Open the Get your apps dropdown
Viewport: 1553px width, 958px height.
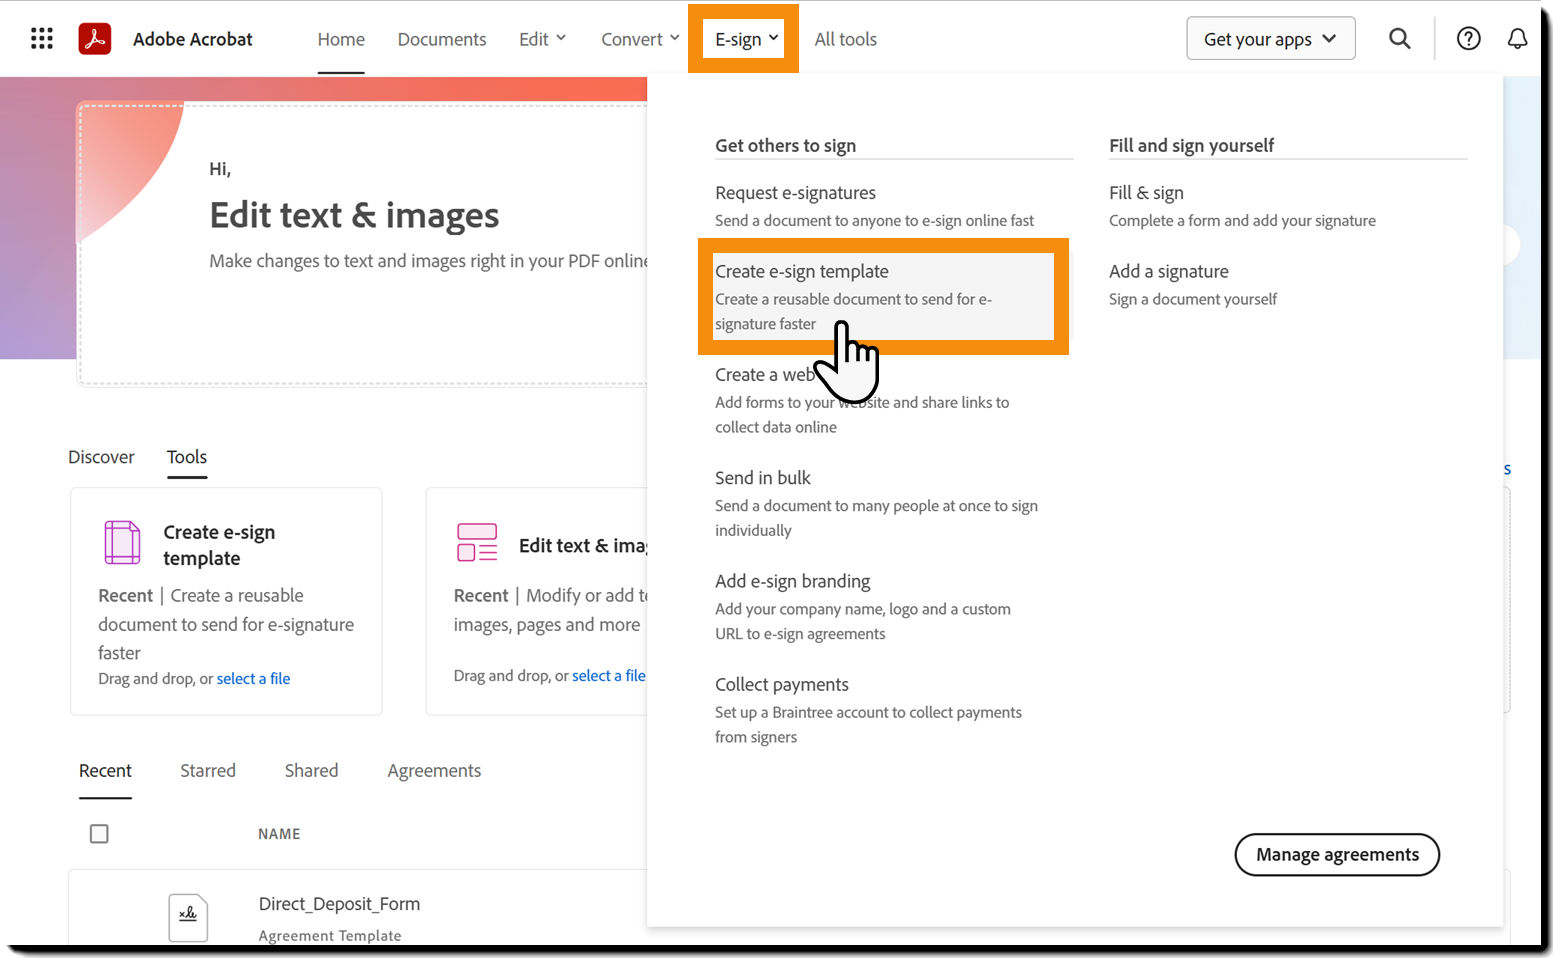click(1270, 39)
